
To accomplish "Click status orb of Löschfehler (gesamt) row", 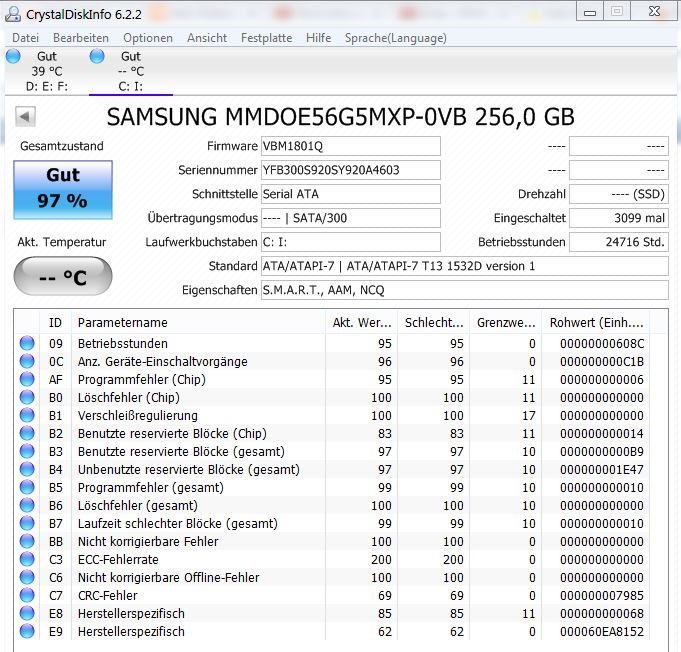I will [27, 506].
